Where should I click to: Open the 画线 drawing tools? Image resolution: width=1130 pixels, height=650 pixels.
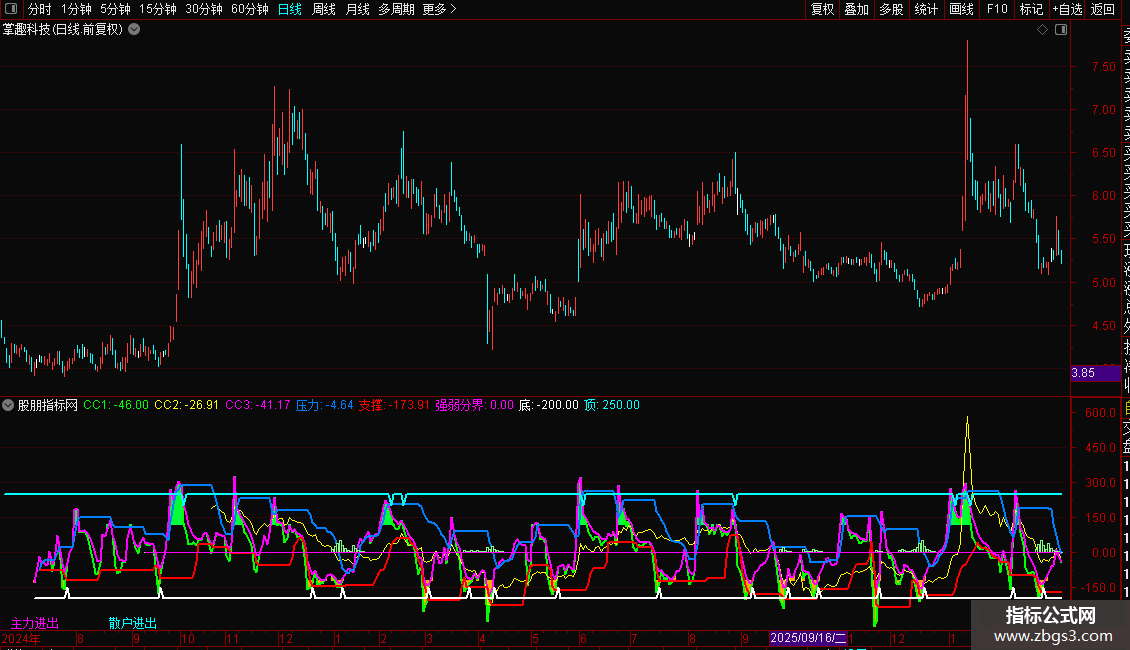[961, 10]
